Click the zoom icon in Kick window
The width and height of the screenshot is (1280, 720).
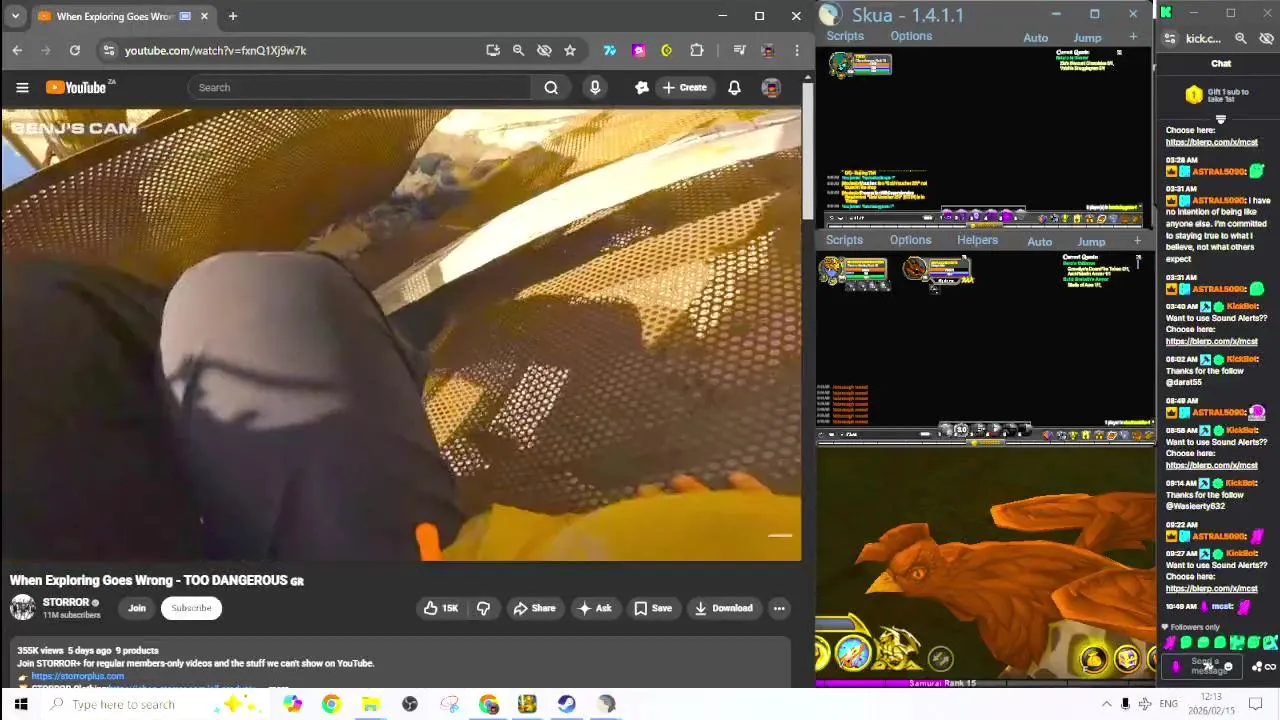[x=1241, y=39]
